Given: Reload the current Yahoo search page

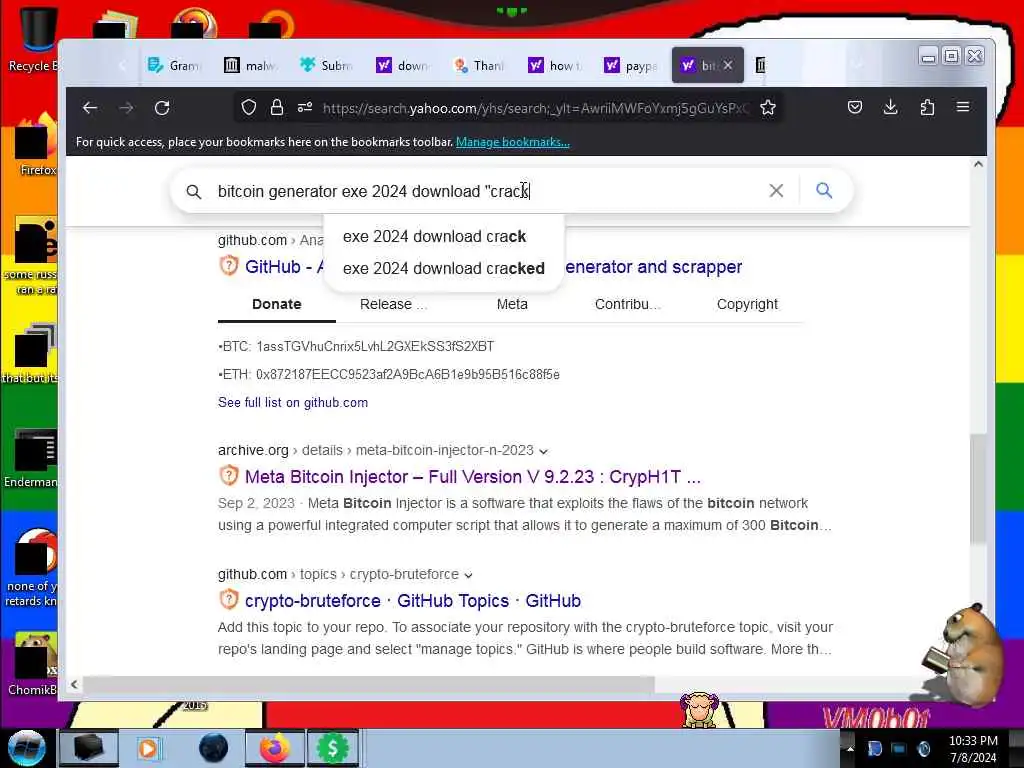Looking at the screenshot, I should coord(162,108).
